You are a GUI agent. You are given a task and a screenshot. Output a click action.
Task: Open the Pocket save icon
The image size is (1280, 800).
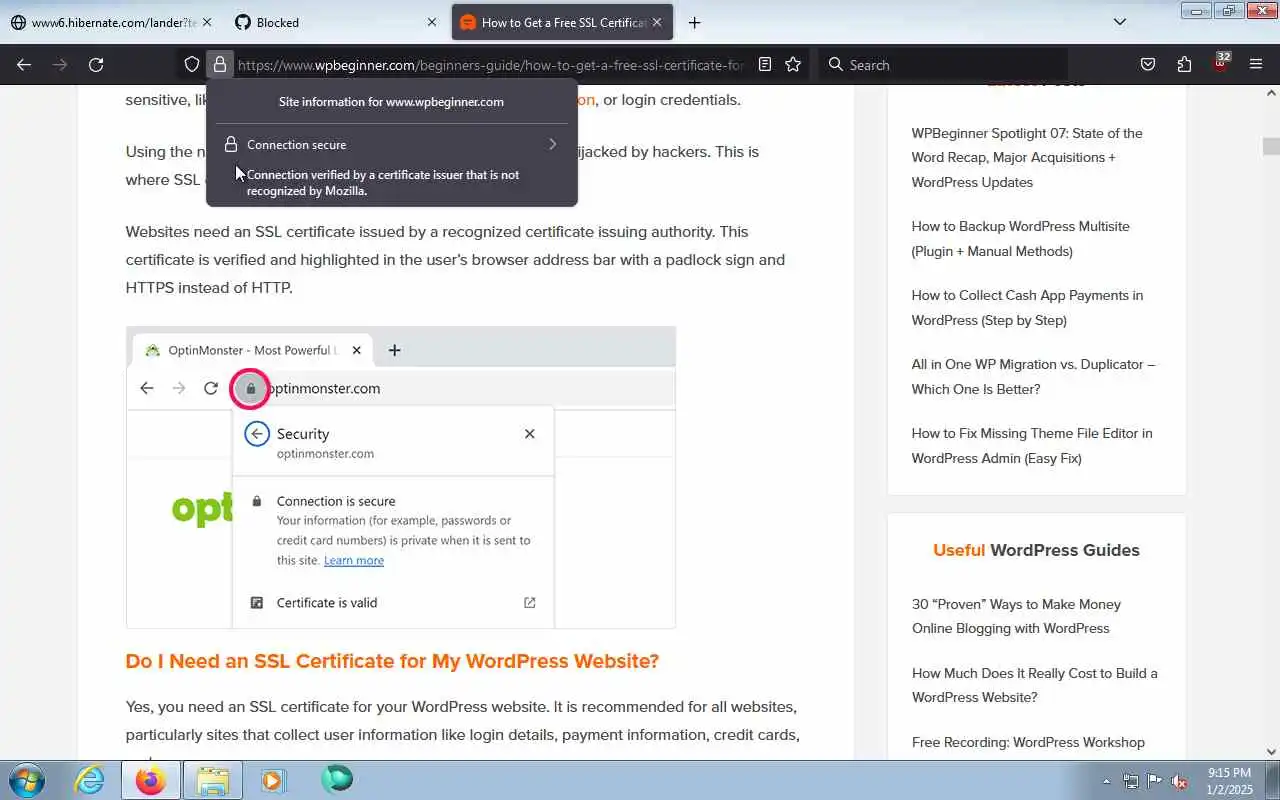click(1148, 65)
